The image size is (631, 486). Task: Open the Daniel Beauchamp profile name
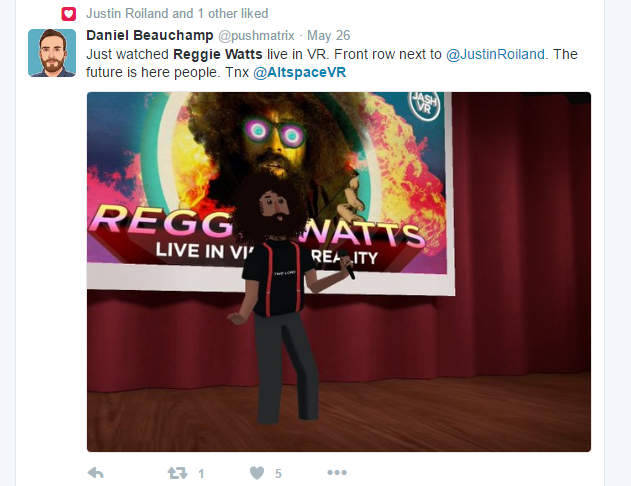(150, 35)
